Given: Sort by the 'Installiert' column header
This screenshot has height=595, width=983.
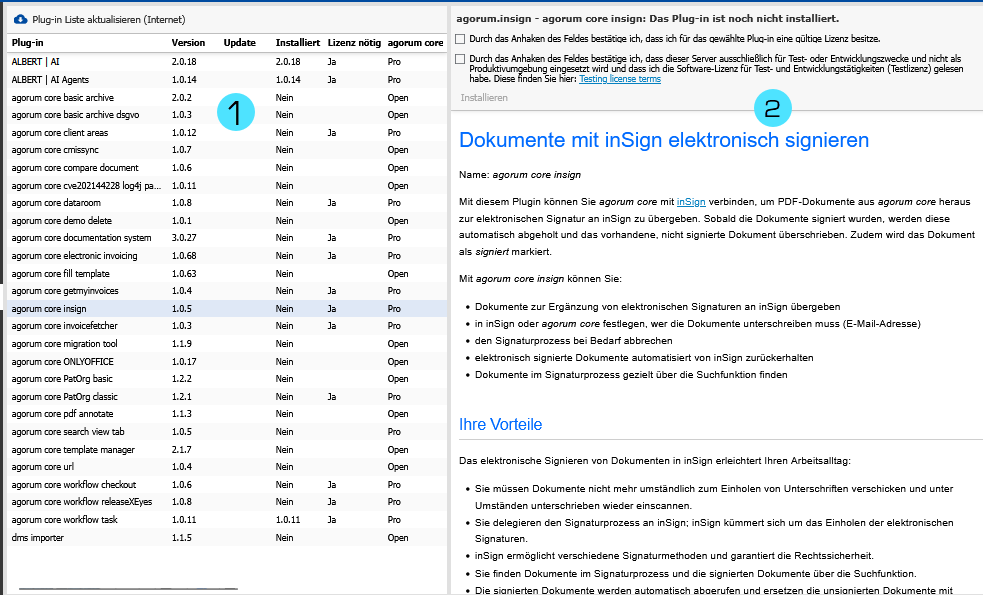Looking at the screenshot, I should click(298, 43).
